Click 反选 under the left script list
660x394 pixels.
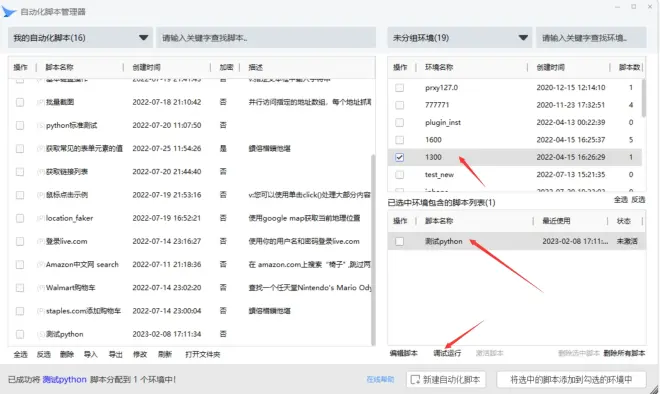[x=44, y=354]
